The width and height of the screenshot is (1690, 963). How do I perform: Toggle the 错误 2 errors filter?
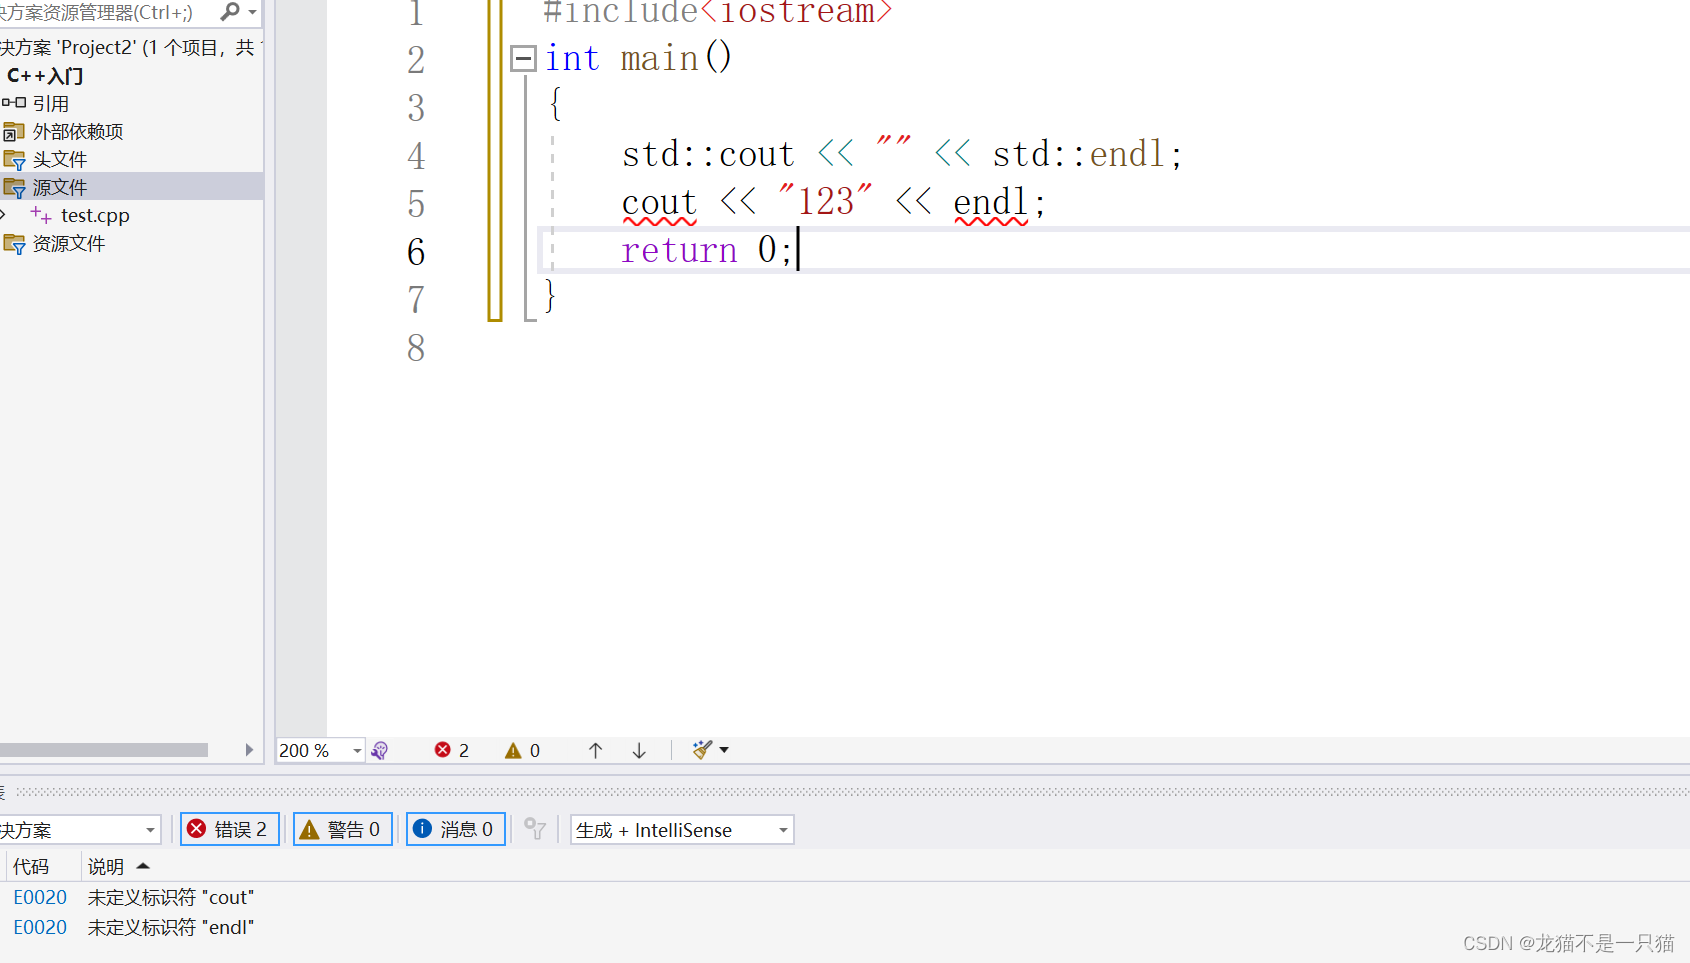point(229,829)
